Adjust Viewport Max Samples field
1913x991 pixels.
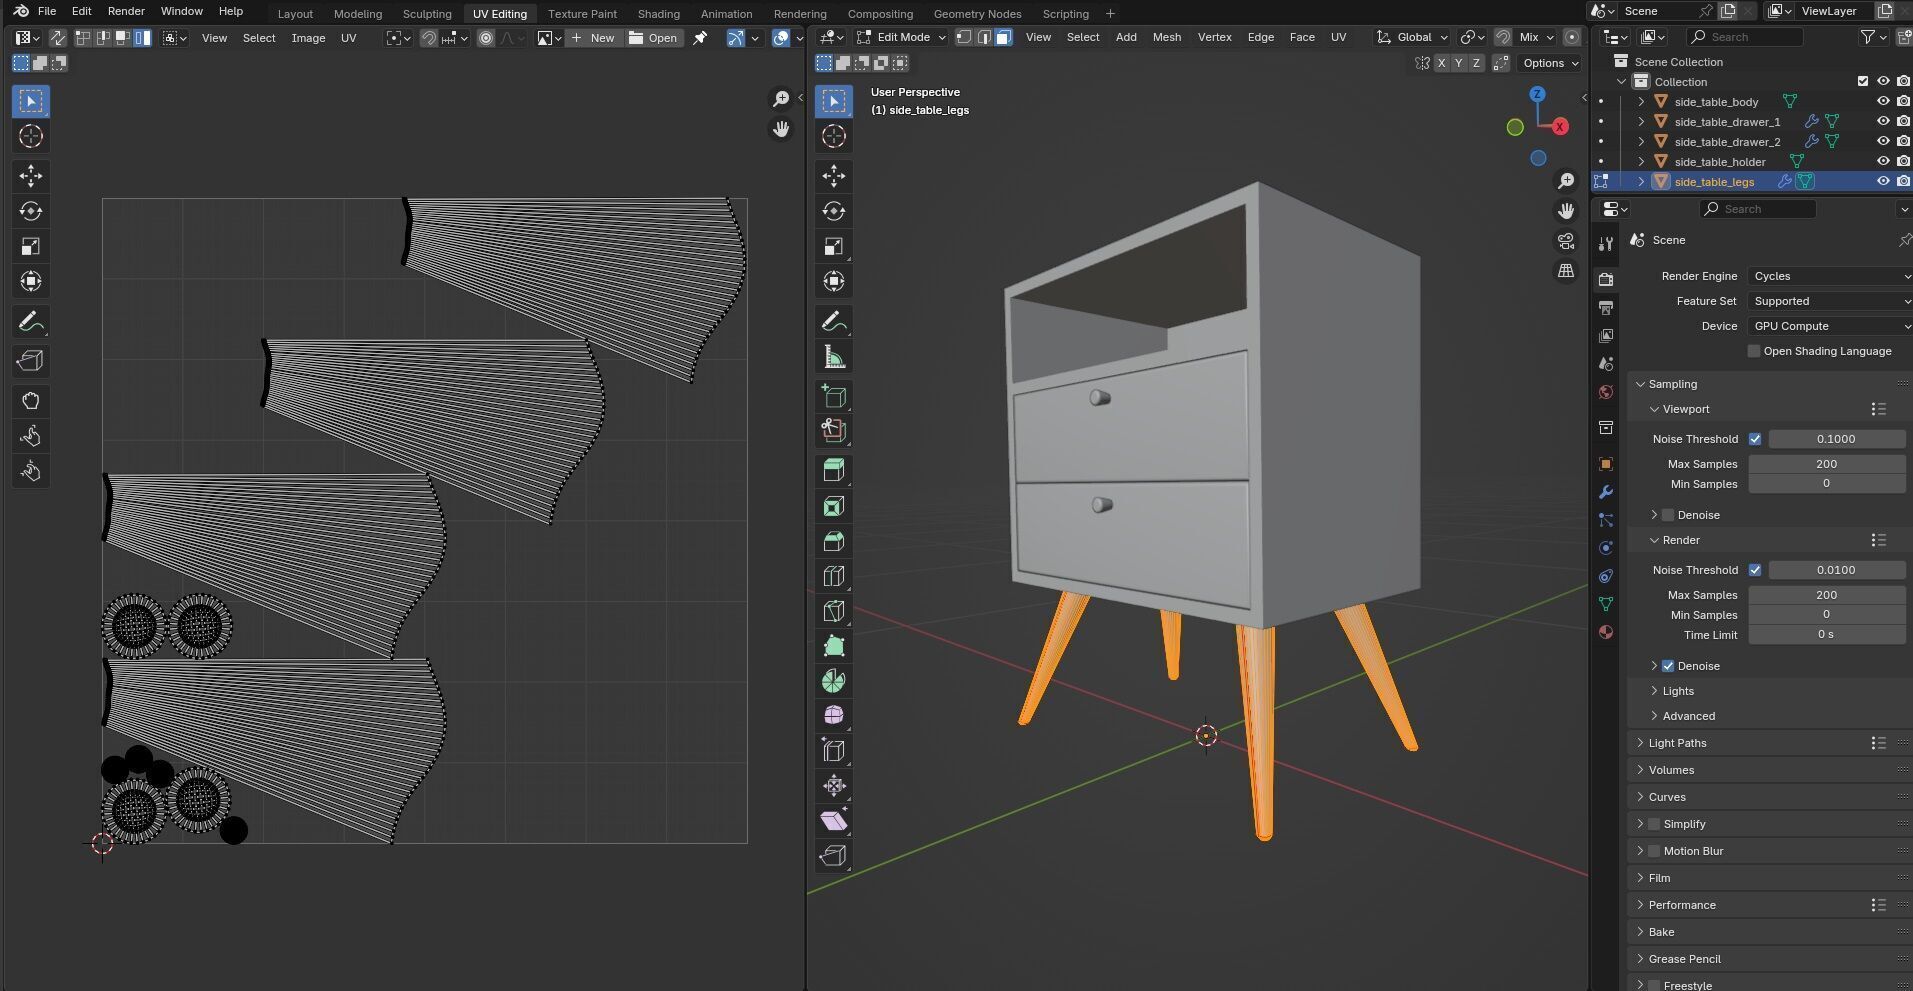[1826, 464]
